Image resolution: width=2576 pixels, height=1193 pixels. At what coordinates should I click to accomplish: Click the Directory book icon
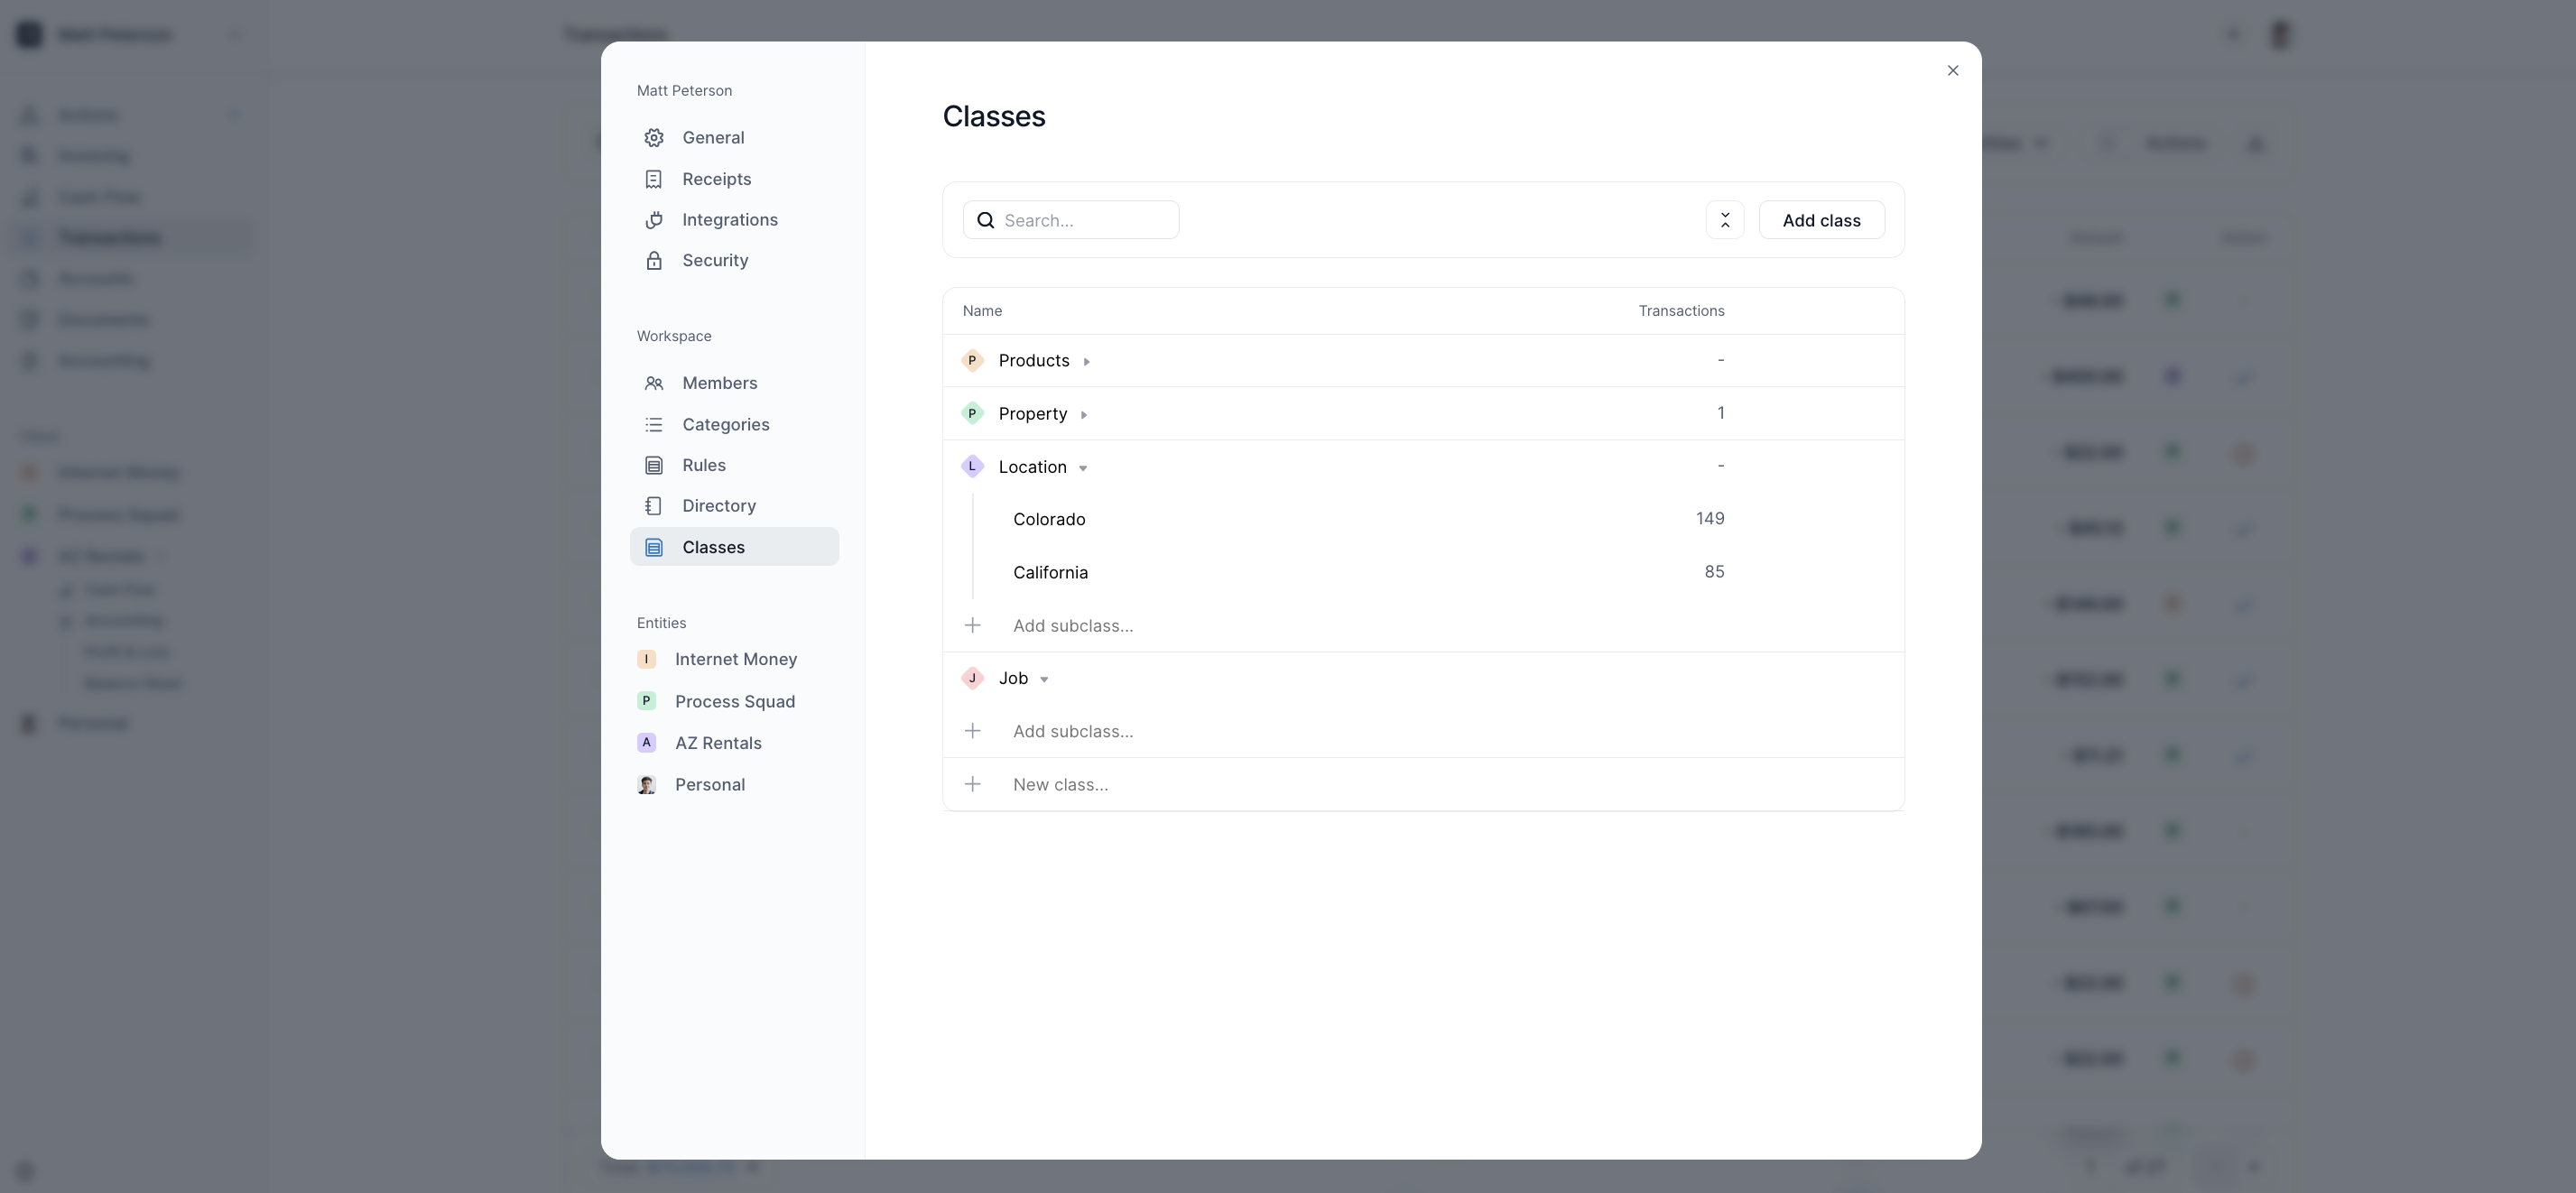(654, 506)
